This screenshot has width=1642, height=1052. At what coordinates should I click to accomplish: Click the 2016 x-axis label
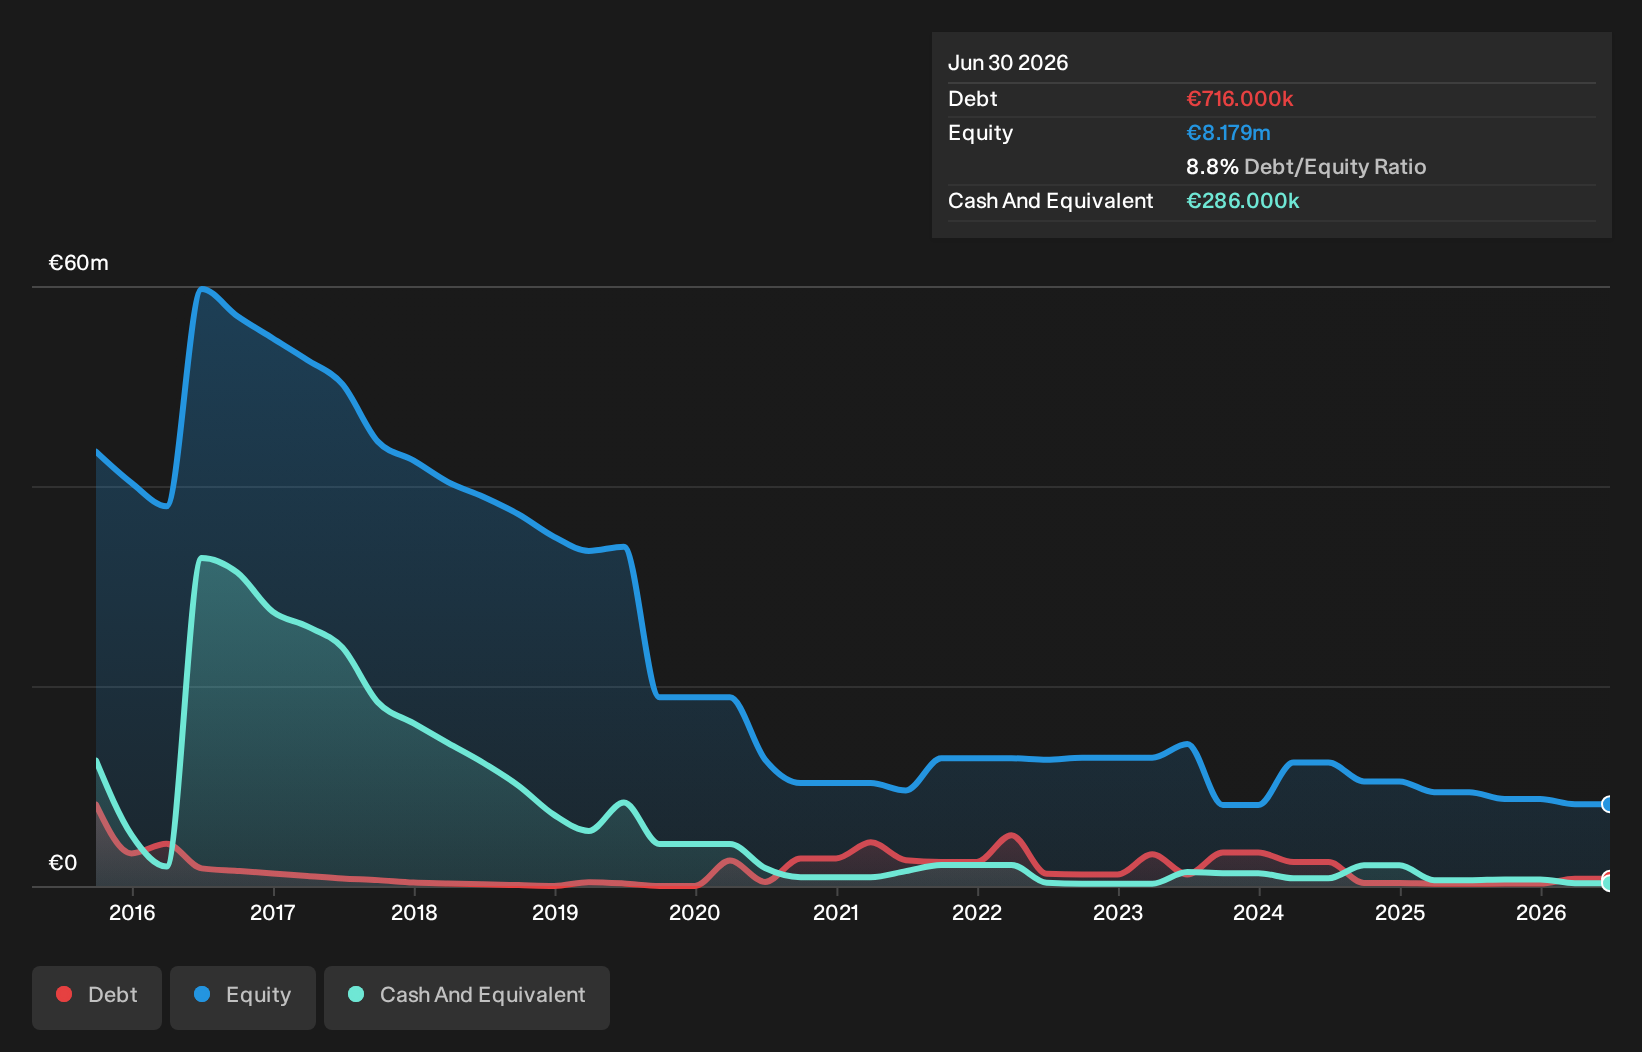point(132,912)
